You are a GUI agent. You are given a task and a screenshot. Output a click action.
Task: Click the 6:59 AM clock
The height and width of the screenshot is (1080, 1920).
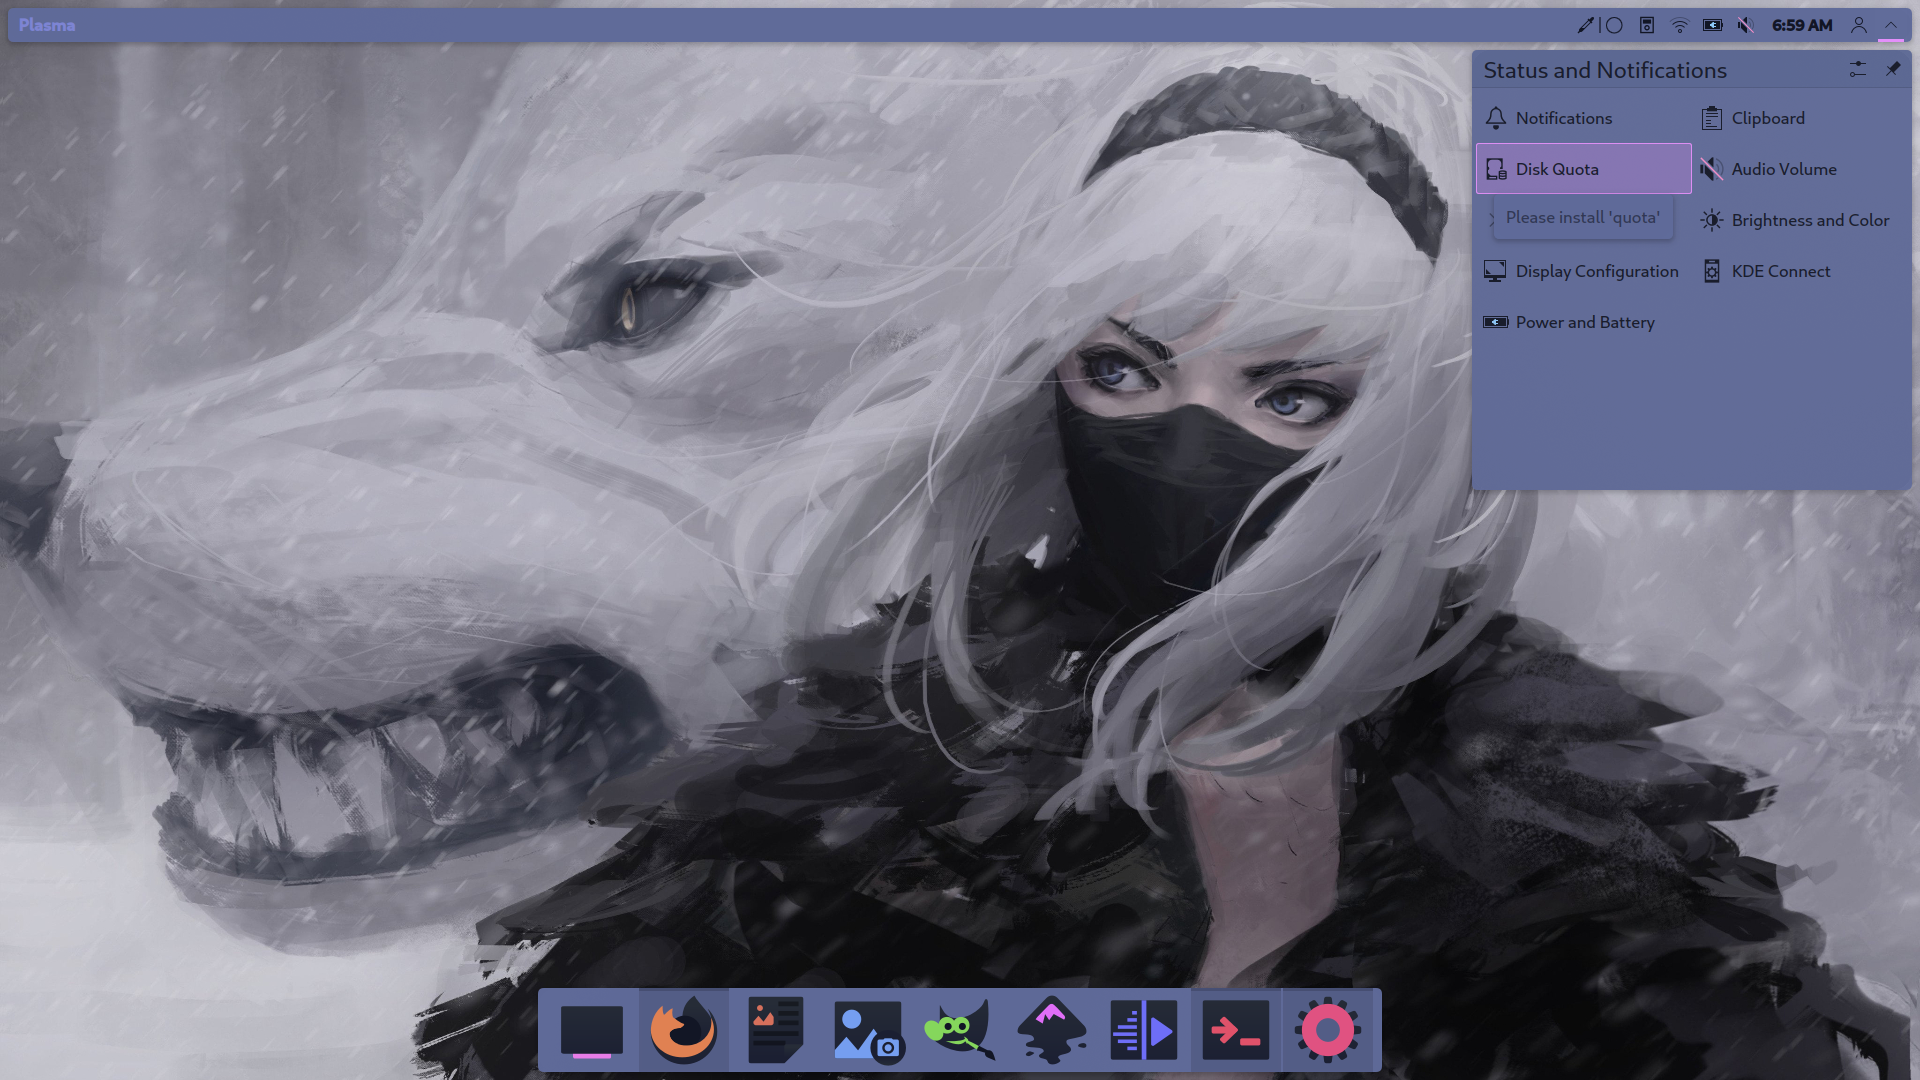[x=1802, y=25]
